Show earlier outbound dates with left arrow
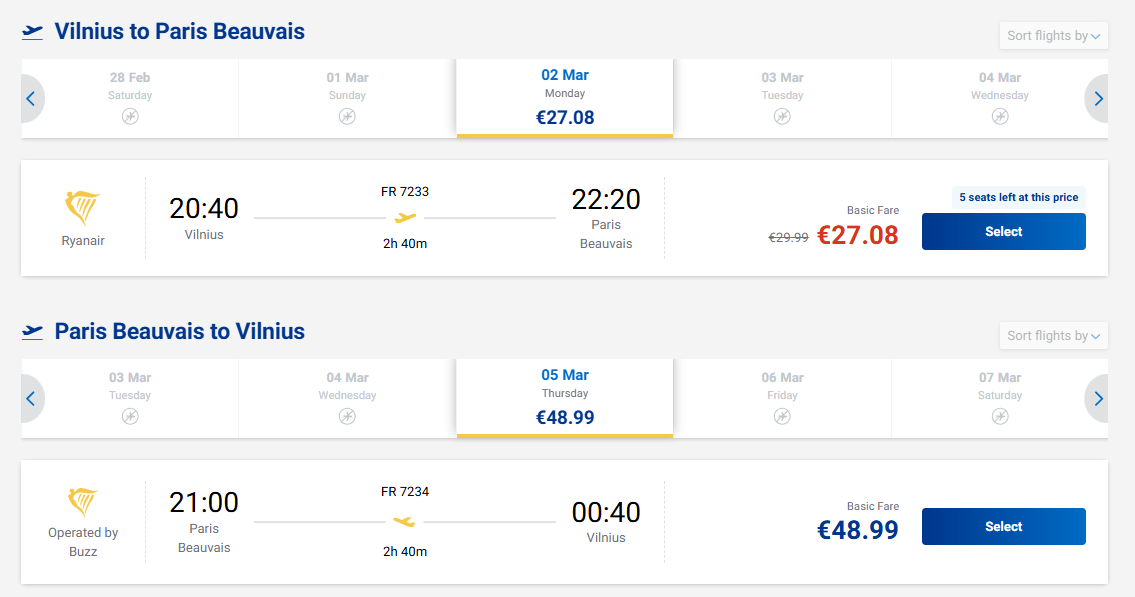1135x597 pixels. pyautogui.click(x=31, y=99)
